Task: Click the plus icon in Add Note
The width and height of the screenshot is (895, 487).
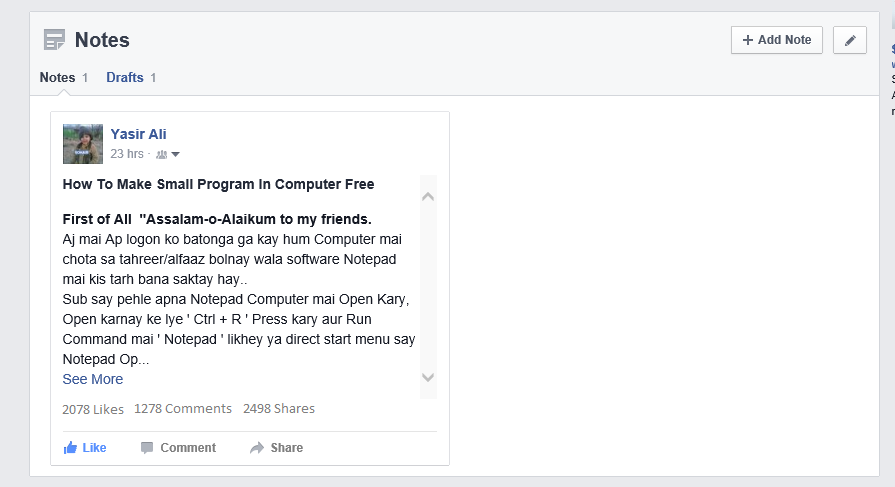Action: [x=747, y=40]
